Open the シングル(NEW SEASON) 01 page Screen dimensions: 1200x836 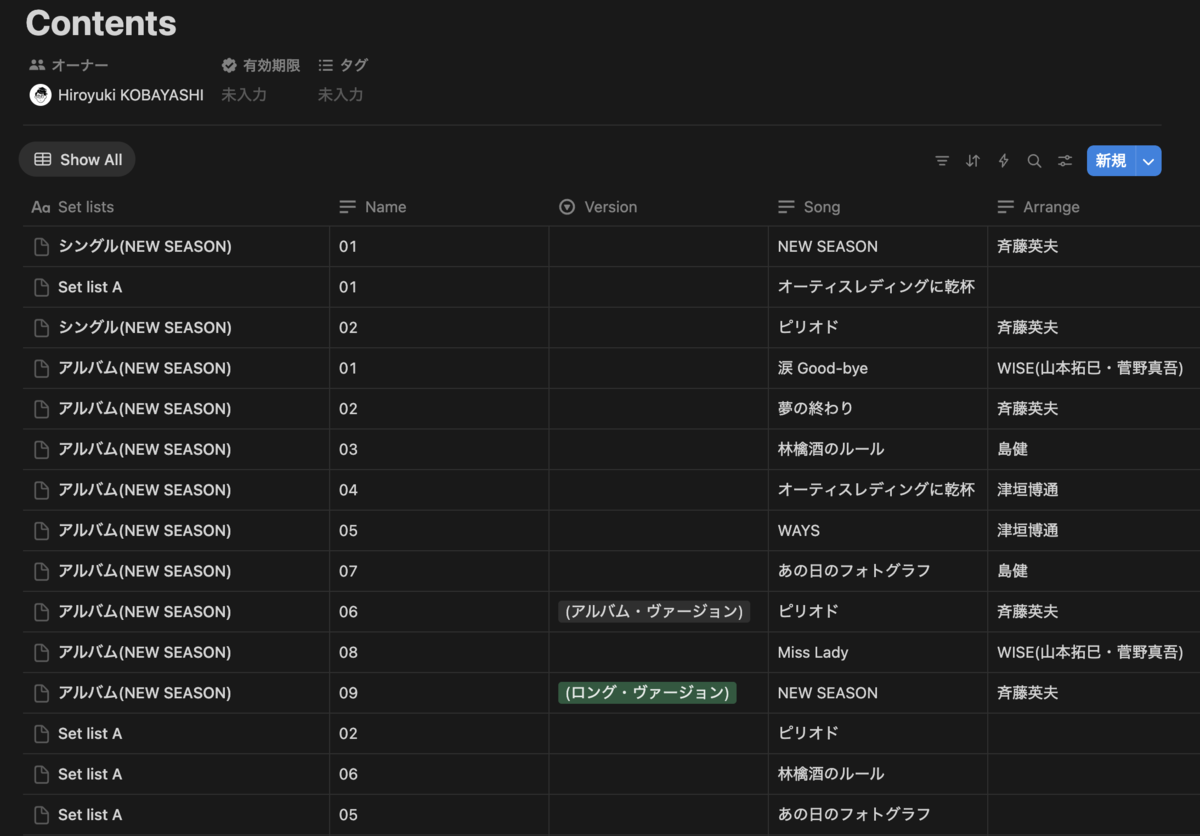pyautogui.click(x=145, y=246)
